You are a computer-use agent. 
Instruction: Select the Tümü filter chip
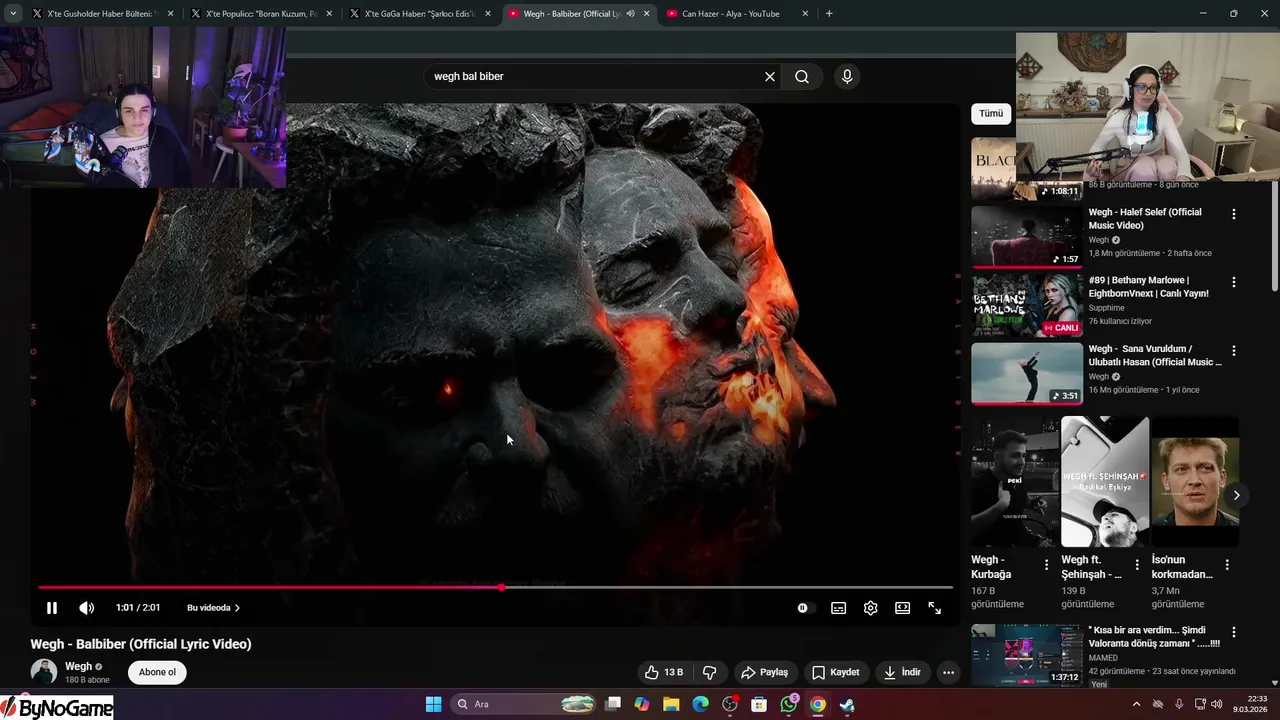point(991,114)
